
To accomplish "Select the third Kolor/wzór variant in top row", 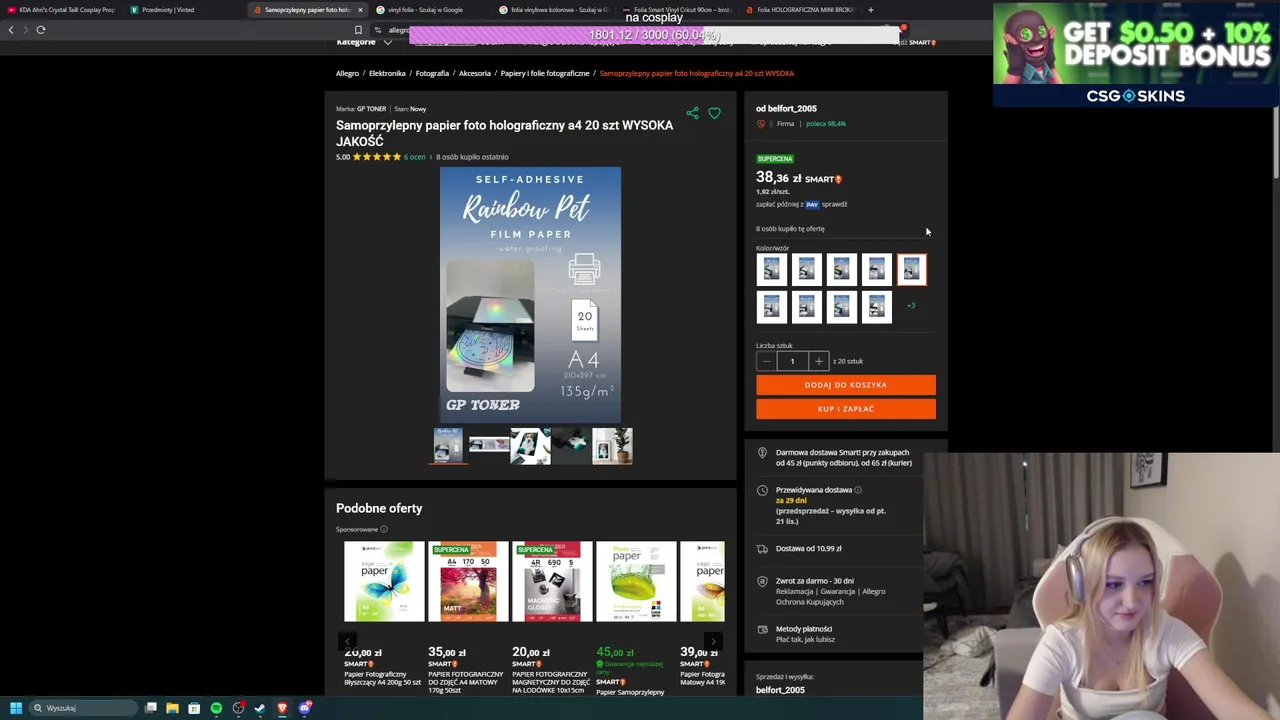I will pos(841,270).
